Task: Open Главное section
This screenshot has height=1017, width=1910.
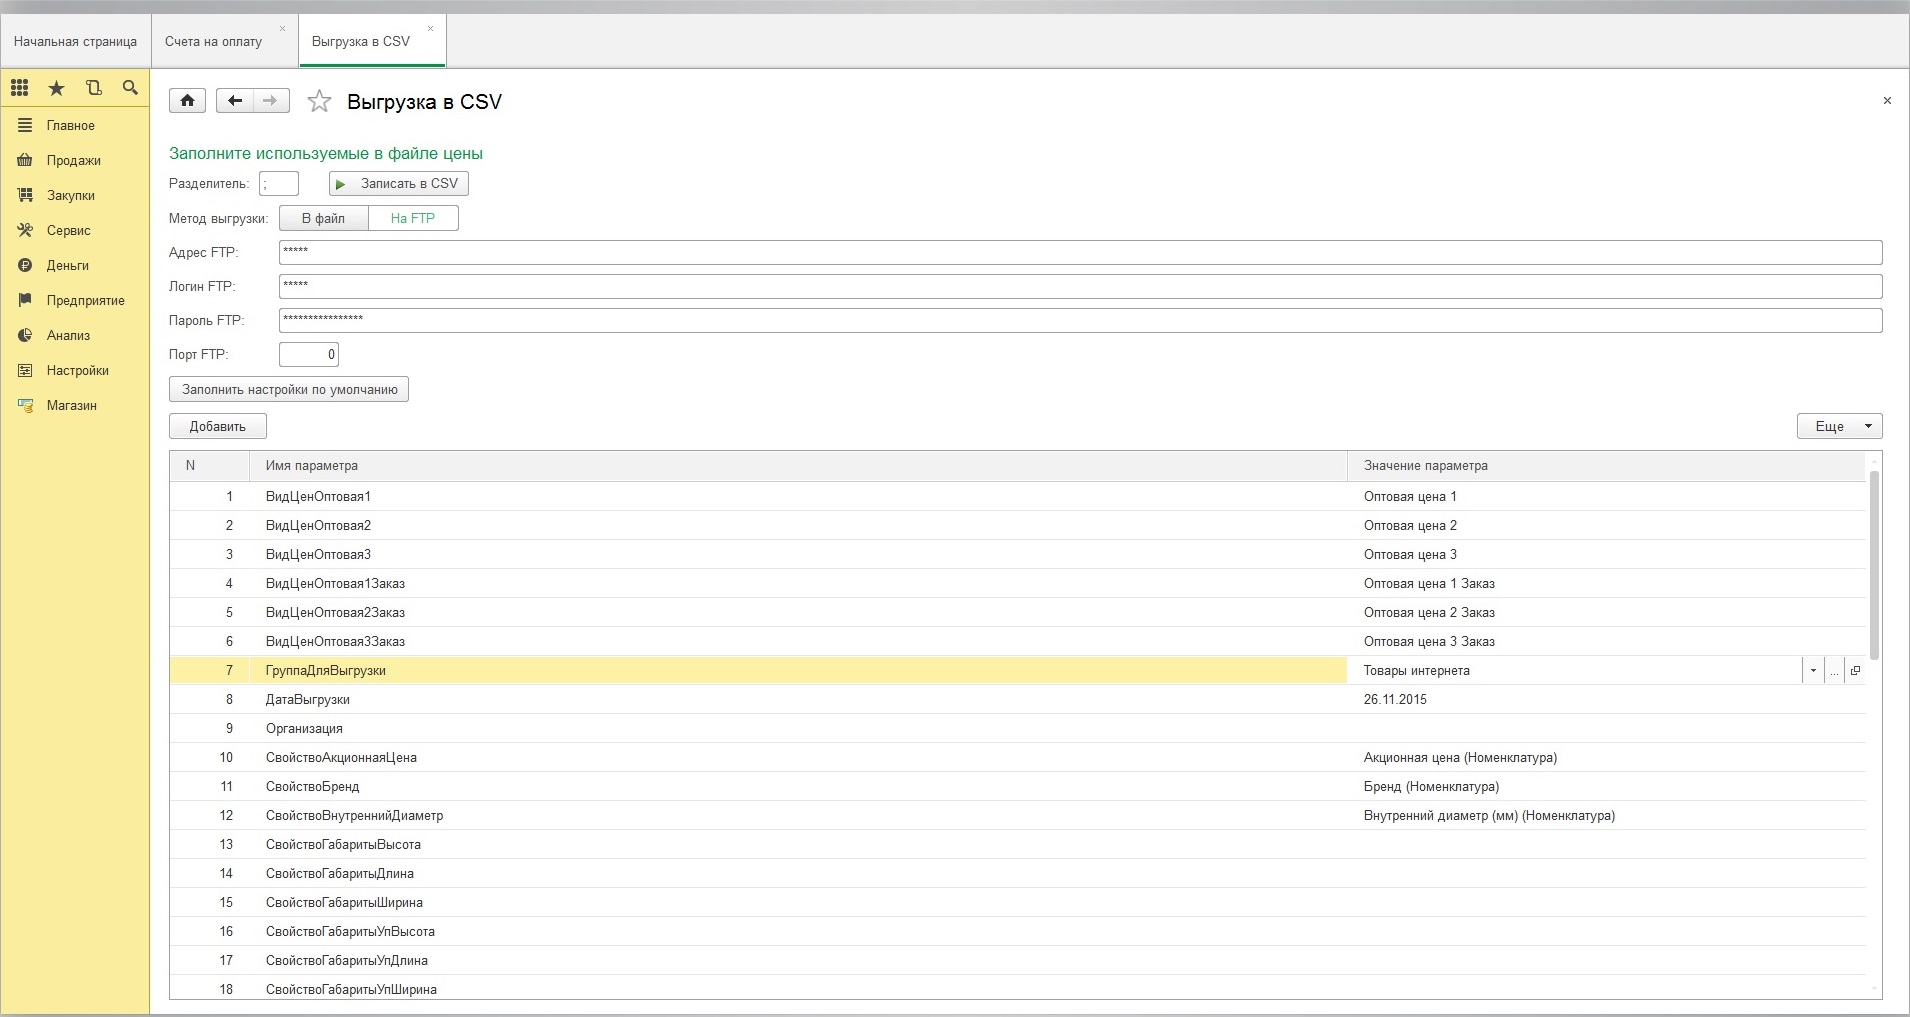Action: click(x=75, y=125)
